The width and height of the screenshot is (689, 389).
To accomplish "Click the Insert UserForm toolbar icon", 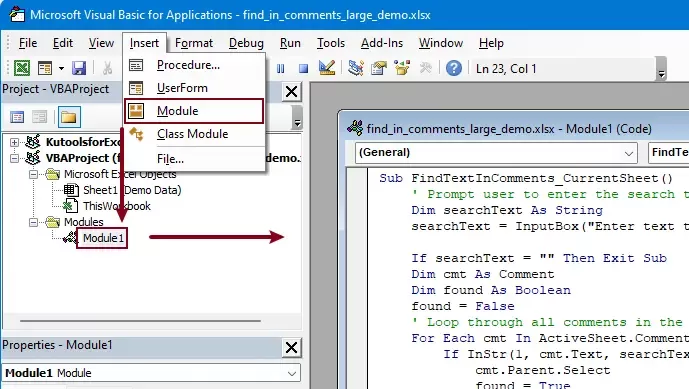I will [x=45, y=68].
